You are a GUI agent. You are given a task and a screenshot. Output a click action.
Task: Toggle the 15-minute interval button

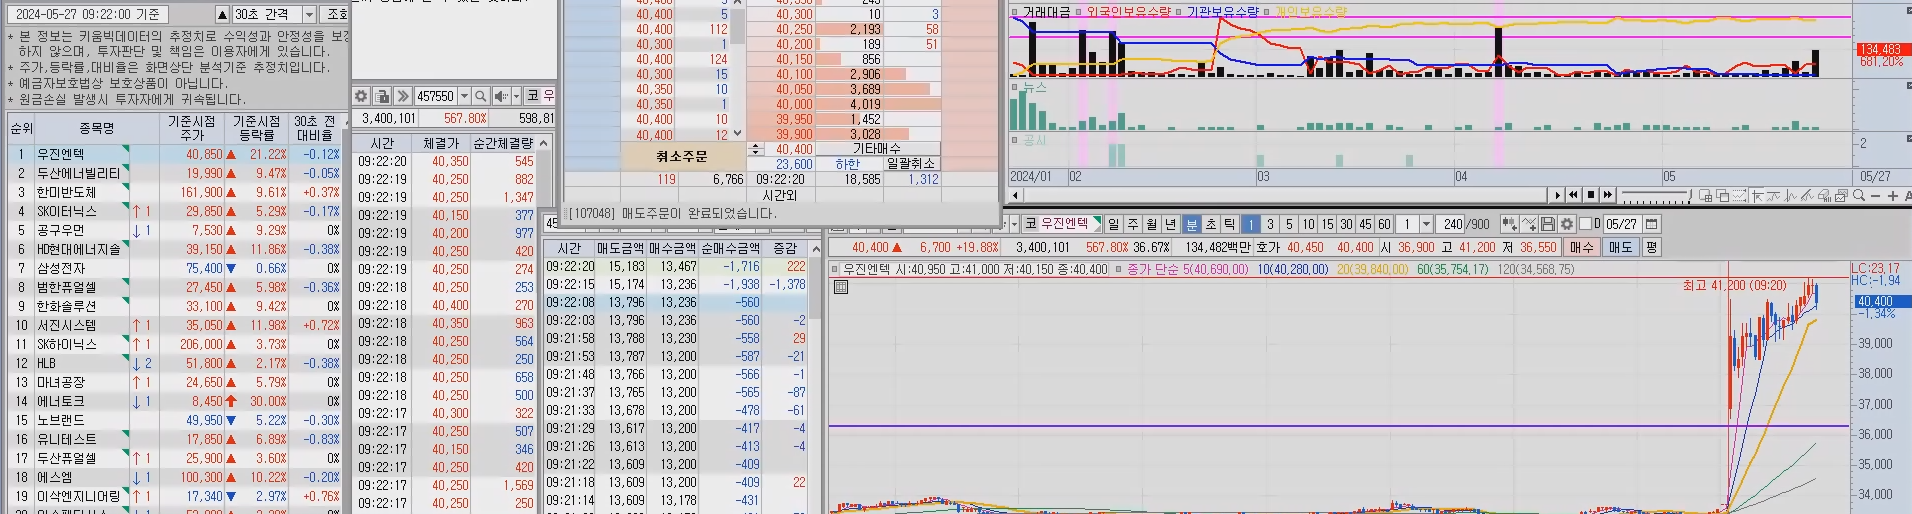[1327, 224]
